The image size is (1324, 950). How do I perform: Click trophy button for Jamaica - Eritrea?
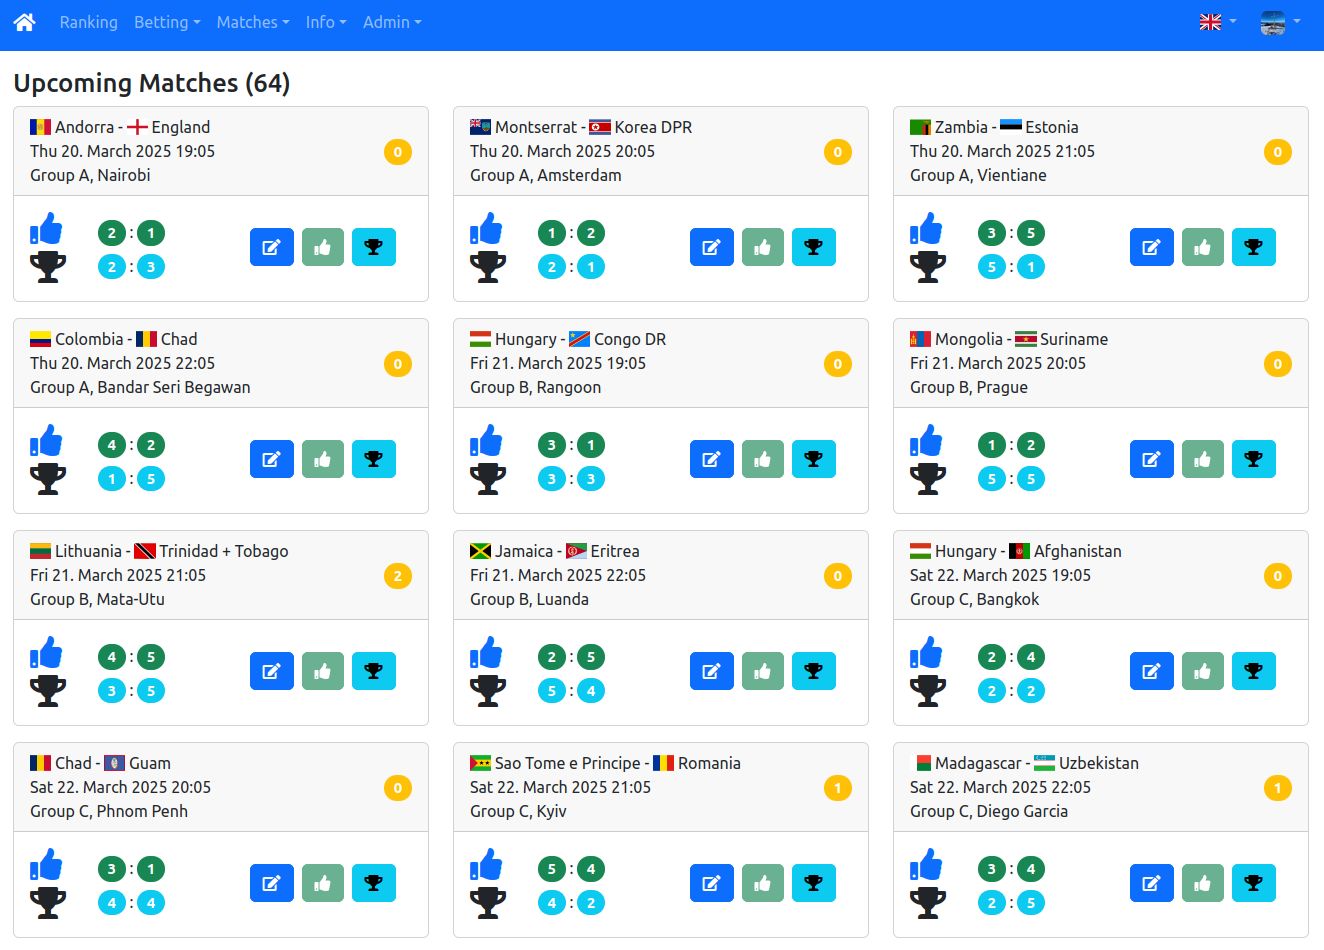[x=814, y=671]
